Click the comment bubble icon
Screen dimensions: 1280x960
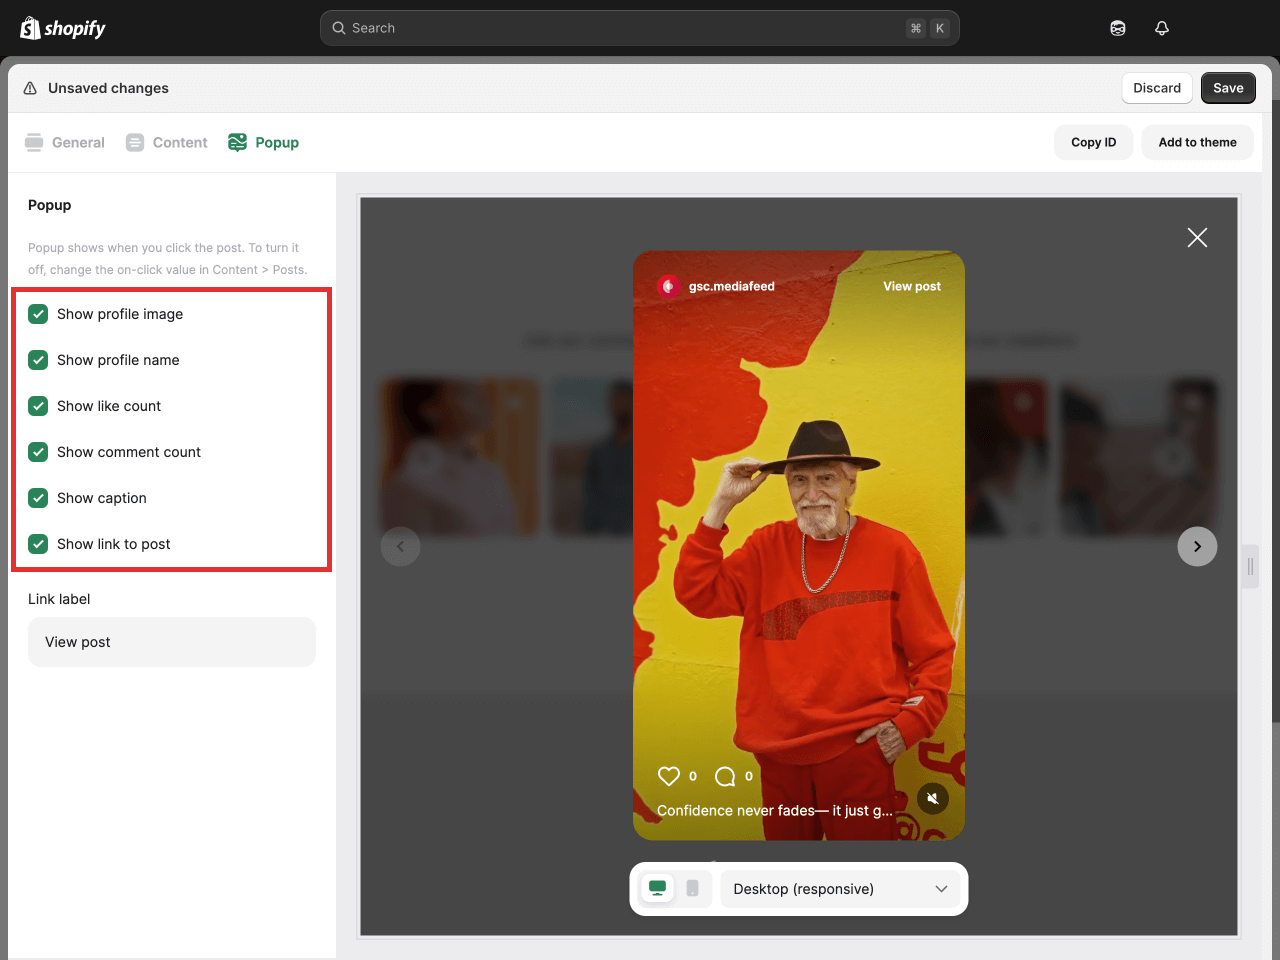pyautogui.click(x=725, y=776)
